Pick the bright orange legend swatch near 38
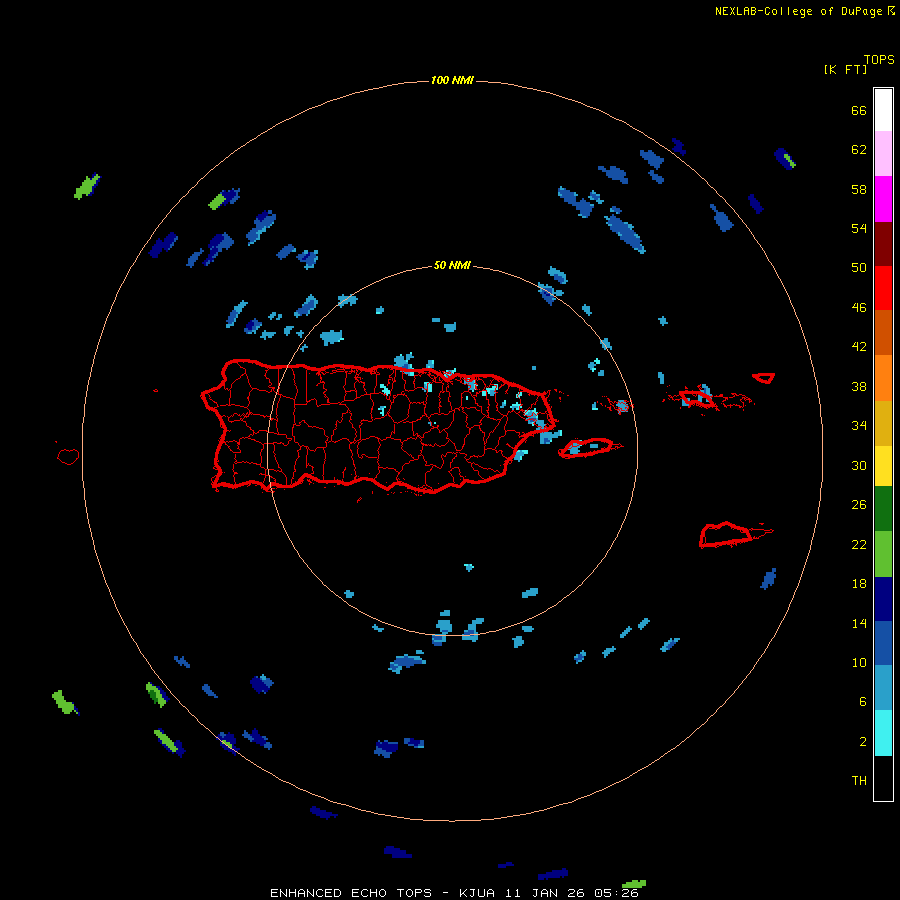The width and height of the screenshot is (900, 900). click(x=883, y=378)
